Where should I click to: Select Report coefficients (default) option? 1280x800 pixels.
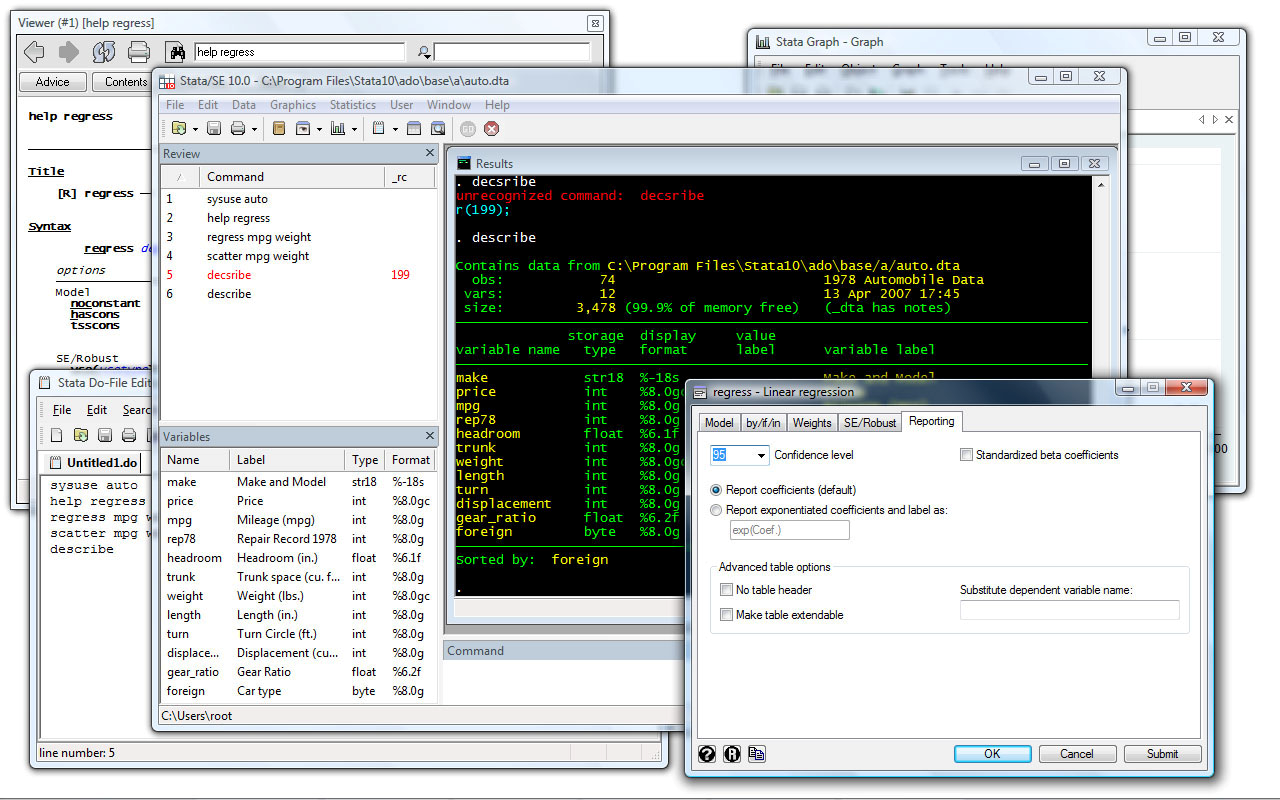pos(716,490)
